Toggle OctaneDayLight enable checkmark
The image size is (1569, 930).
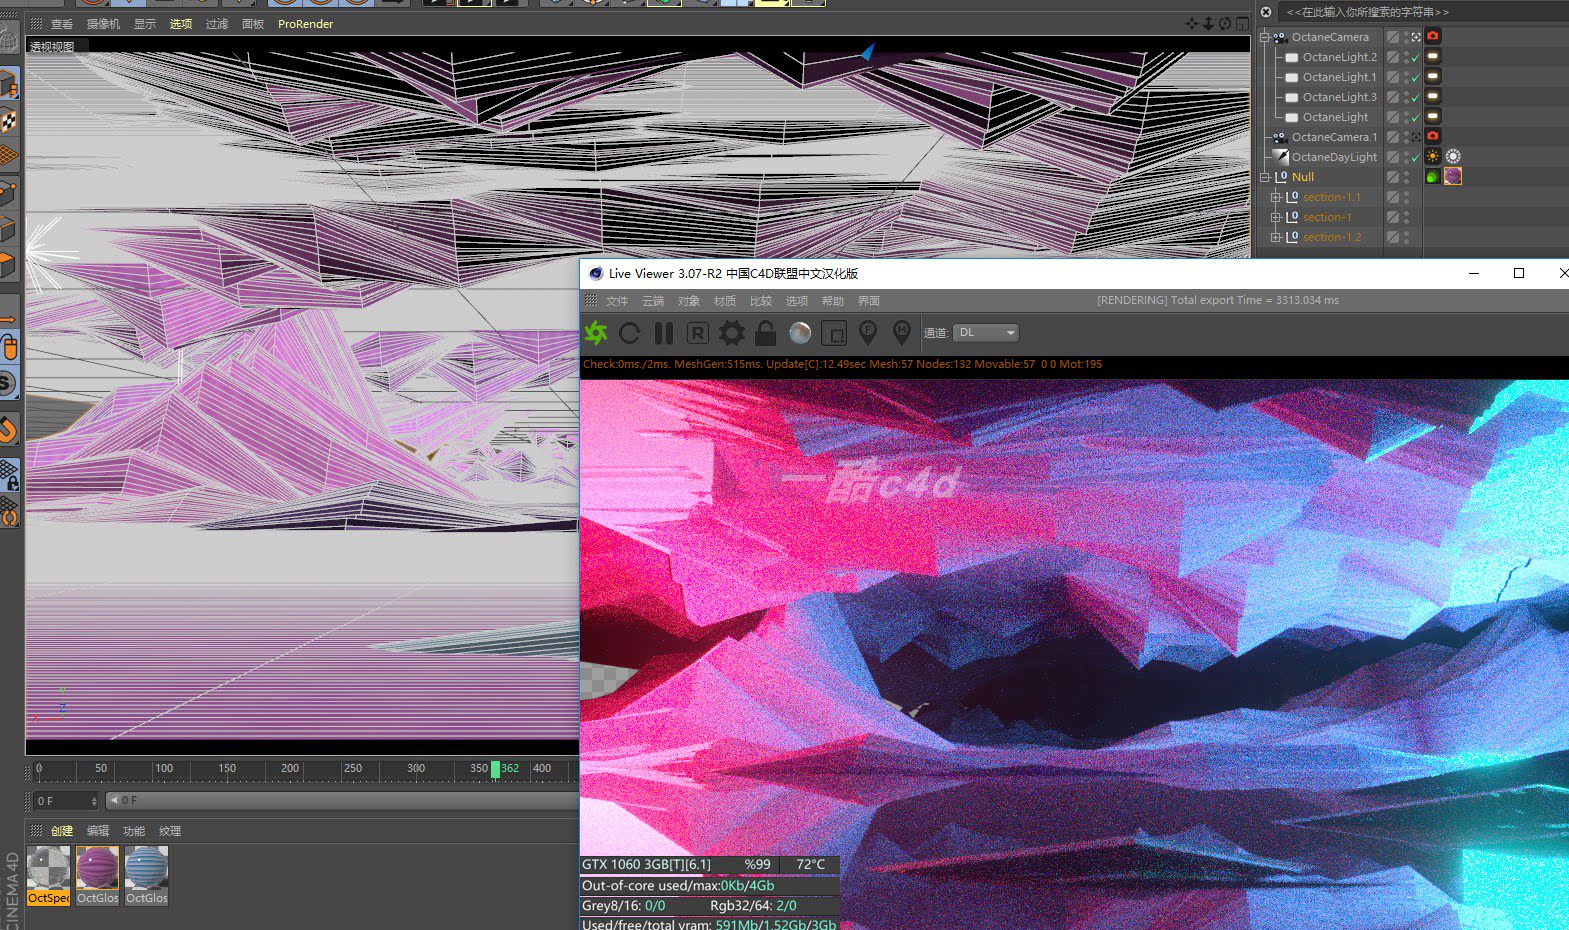point(1416,158)
